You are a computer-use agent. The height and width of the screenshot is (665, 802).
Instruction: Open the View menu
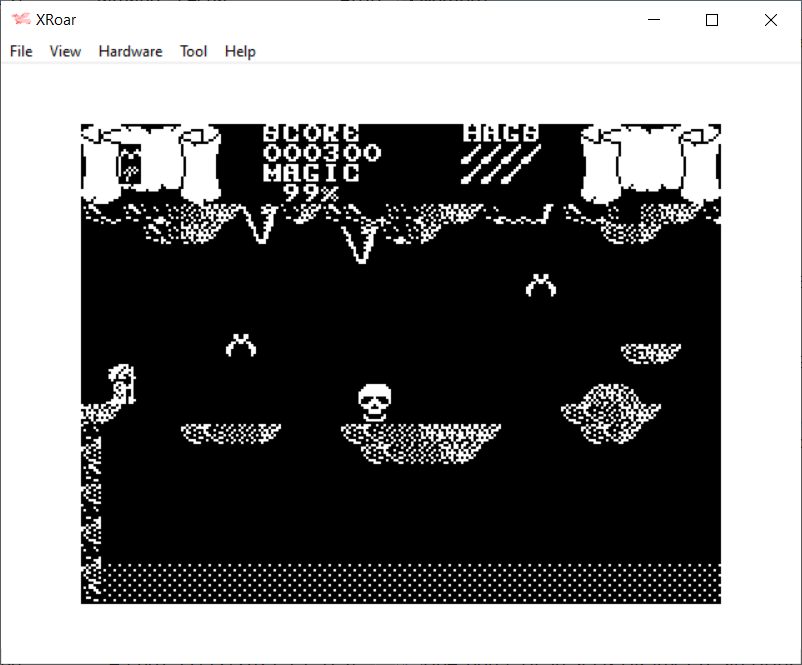click(65, 51)
